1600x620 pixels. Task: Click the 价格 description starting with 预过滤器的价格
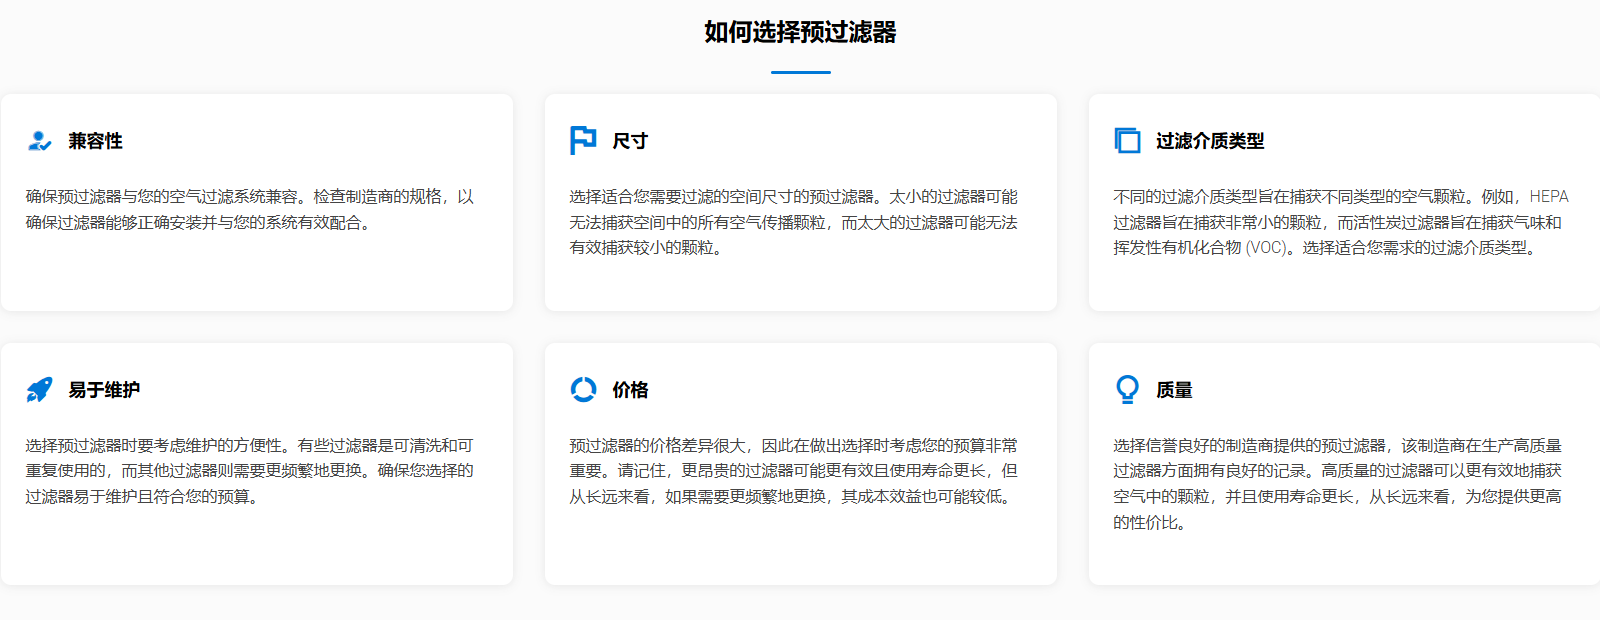tap(793, 471)
